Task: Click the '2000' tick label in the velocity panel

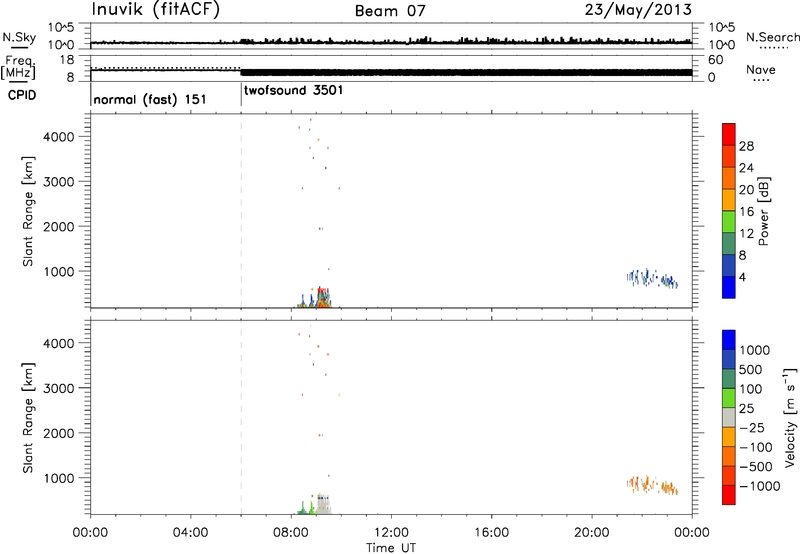Action: point(59,433)
